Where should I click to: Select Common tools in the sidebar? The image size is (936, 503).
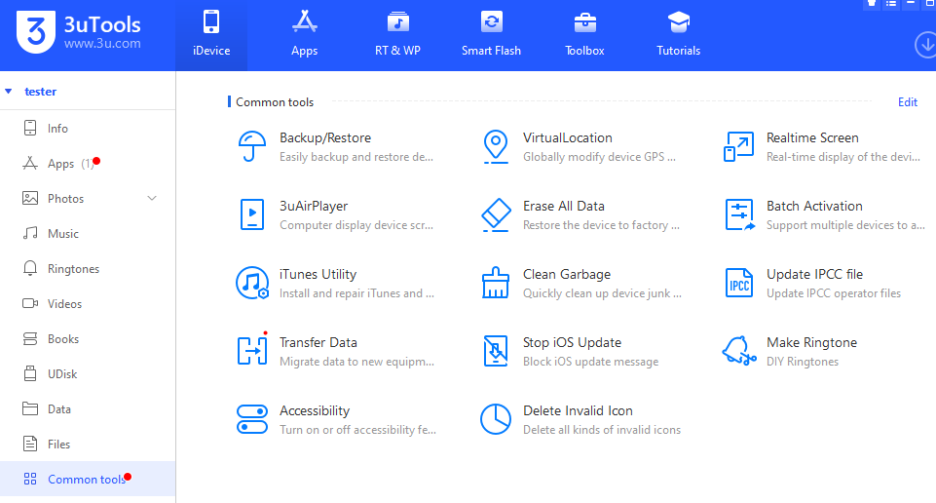click(88, 479)
